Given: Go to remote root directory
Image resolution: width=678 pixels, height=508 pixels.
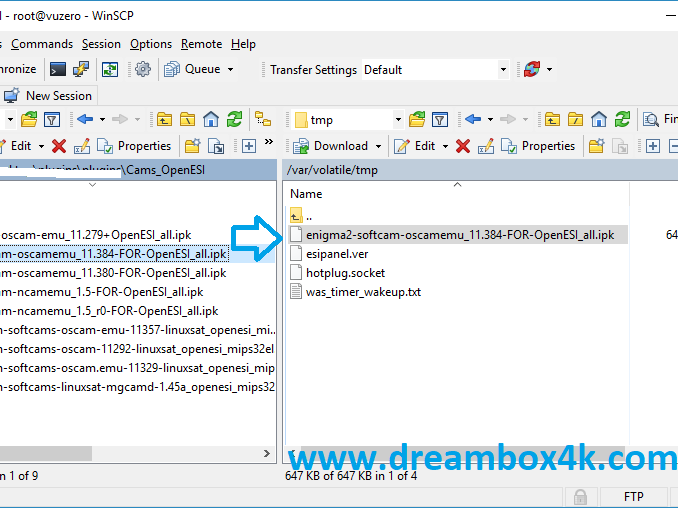Looking at the screenshot, I should coord(576,119).
